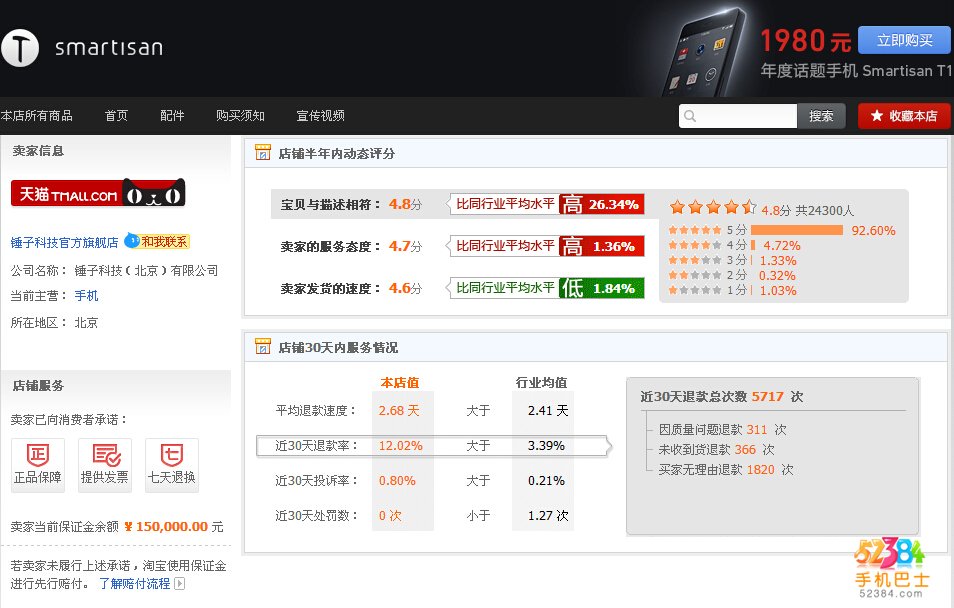Click the Smartisan T logo icon

click(19, 48)
